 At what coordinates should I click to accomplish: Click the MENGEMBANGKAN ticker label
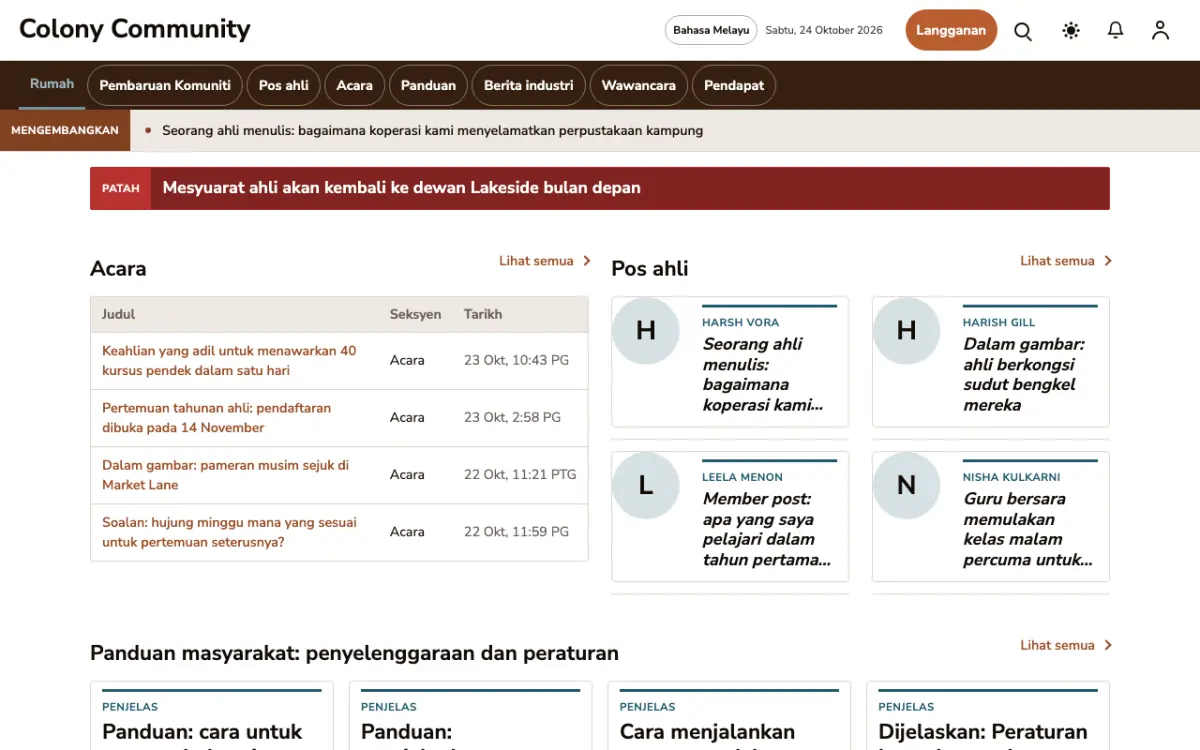65,130
